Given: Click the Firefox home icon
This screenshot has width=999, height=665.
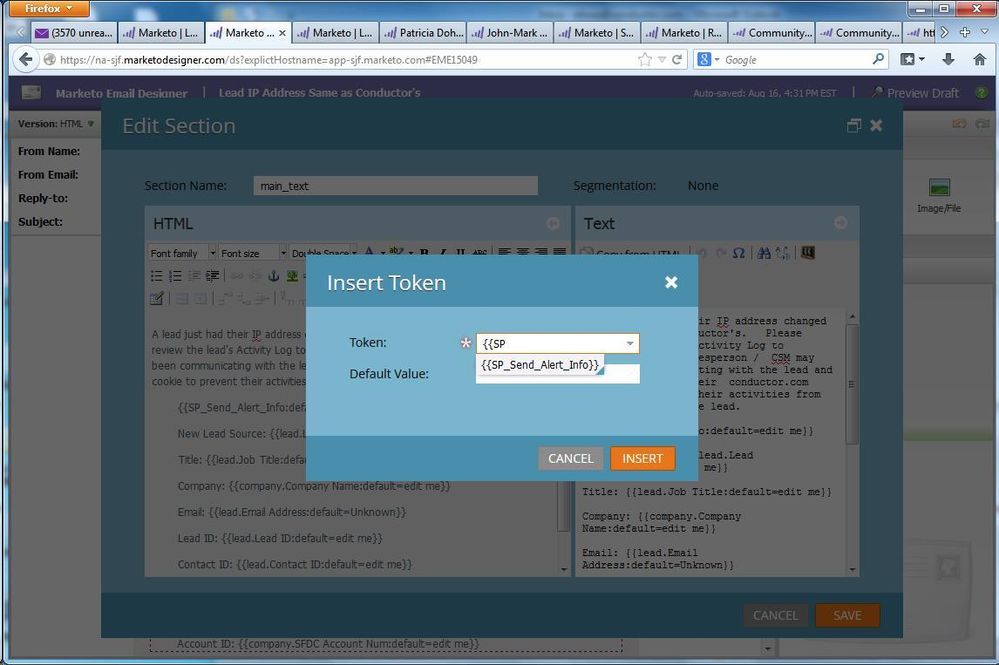Looking at the screenshot, I should [x=979, y=59].
